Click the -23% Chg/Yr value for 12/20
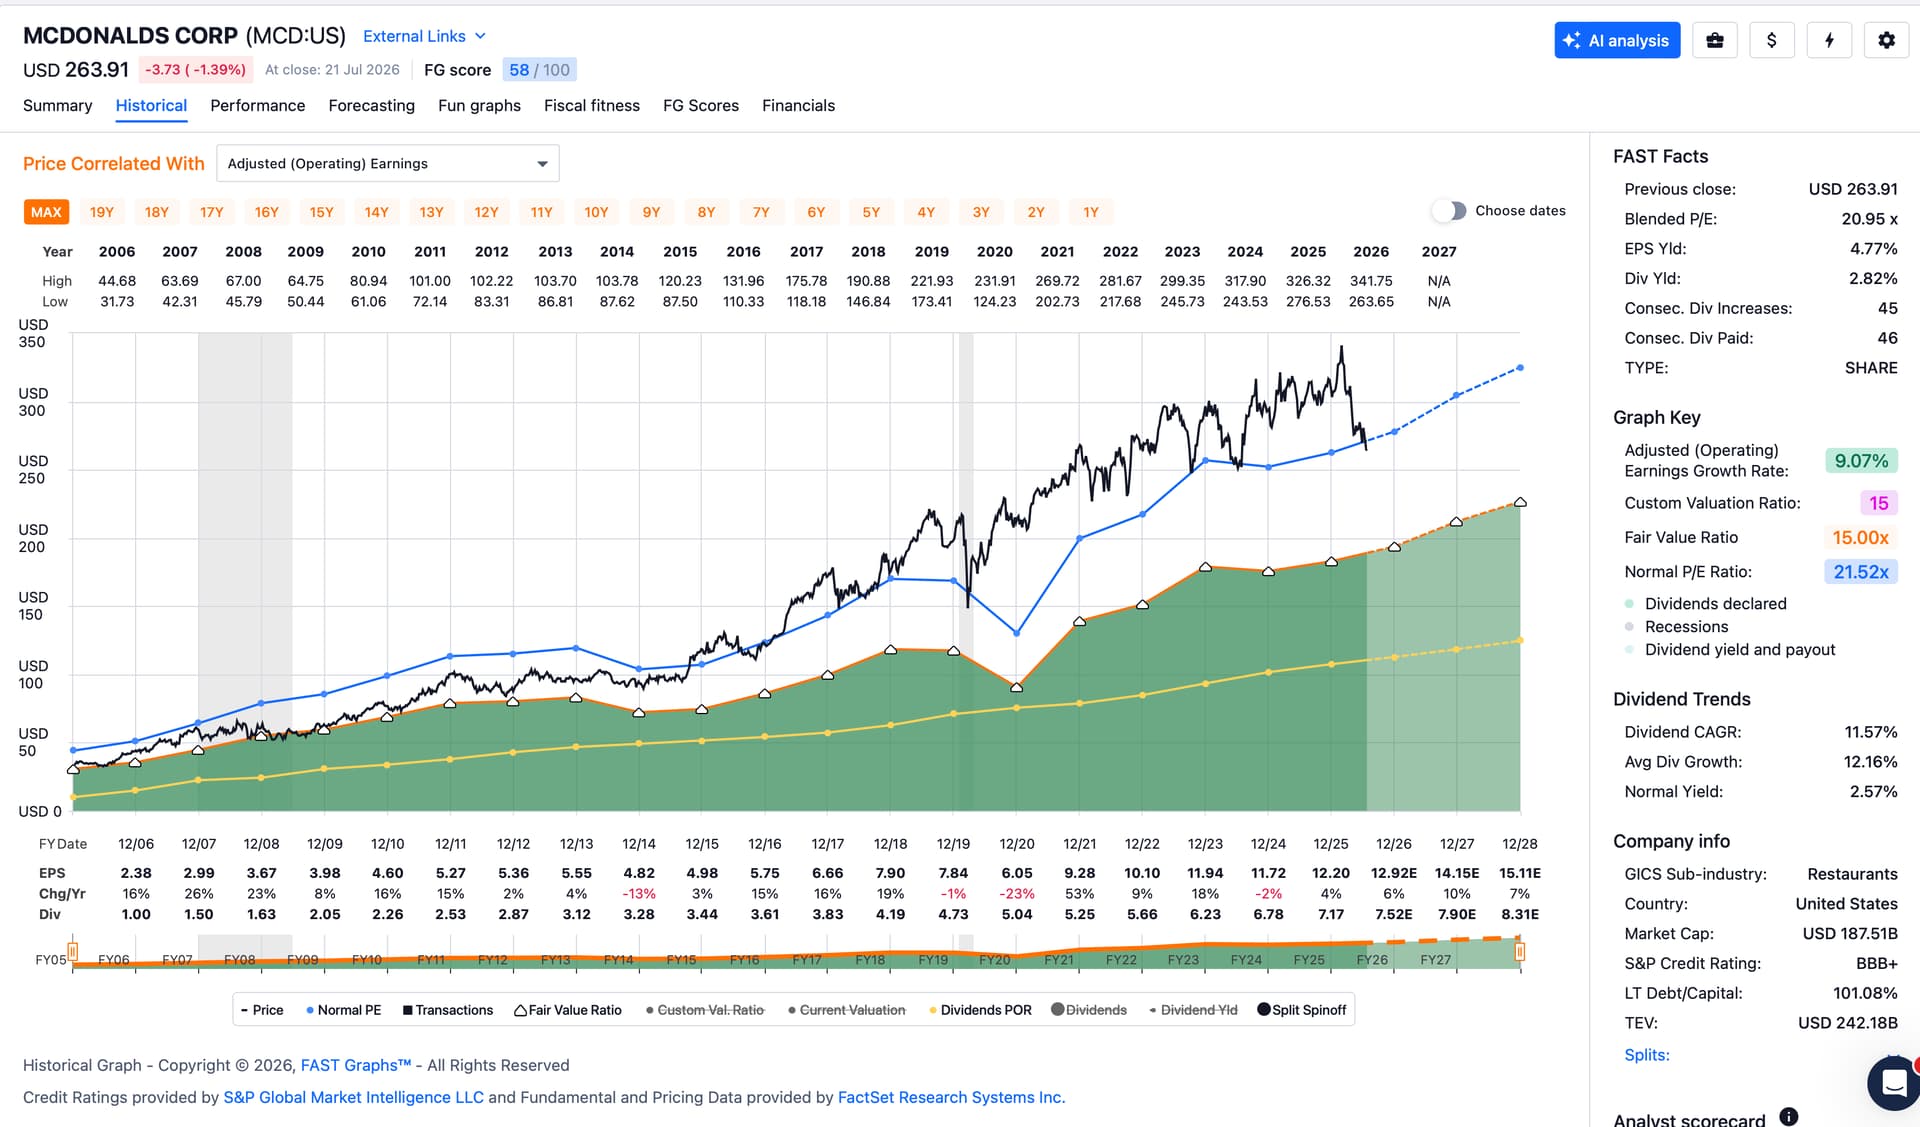The height and width of the screenshot is (1127, 1920). (1017, 894)
